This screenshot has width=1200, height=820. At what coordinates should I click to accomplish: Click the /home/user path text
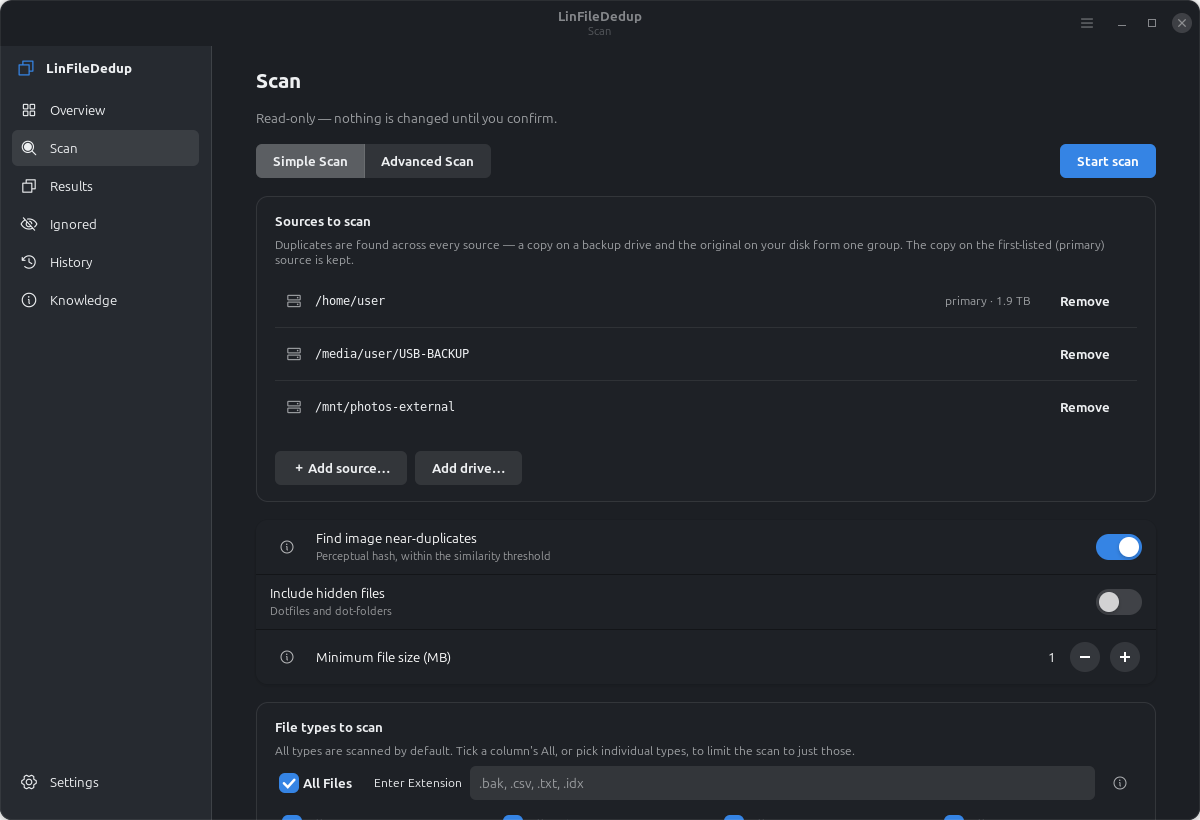tap(350, 301)
